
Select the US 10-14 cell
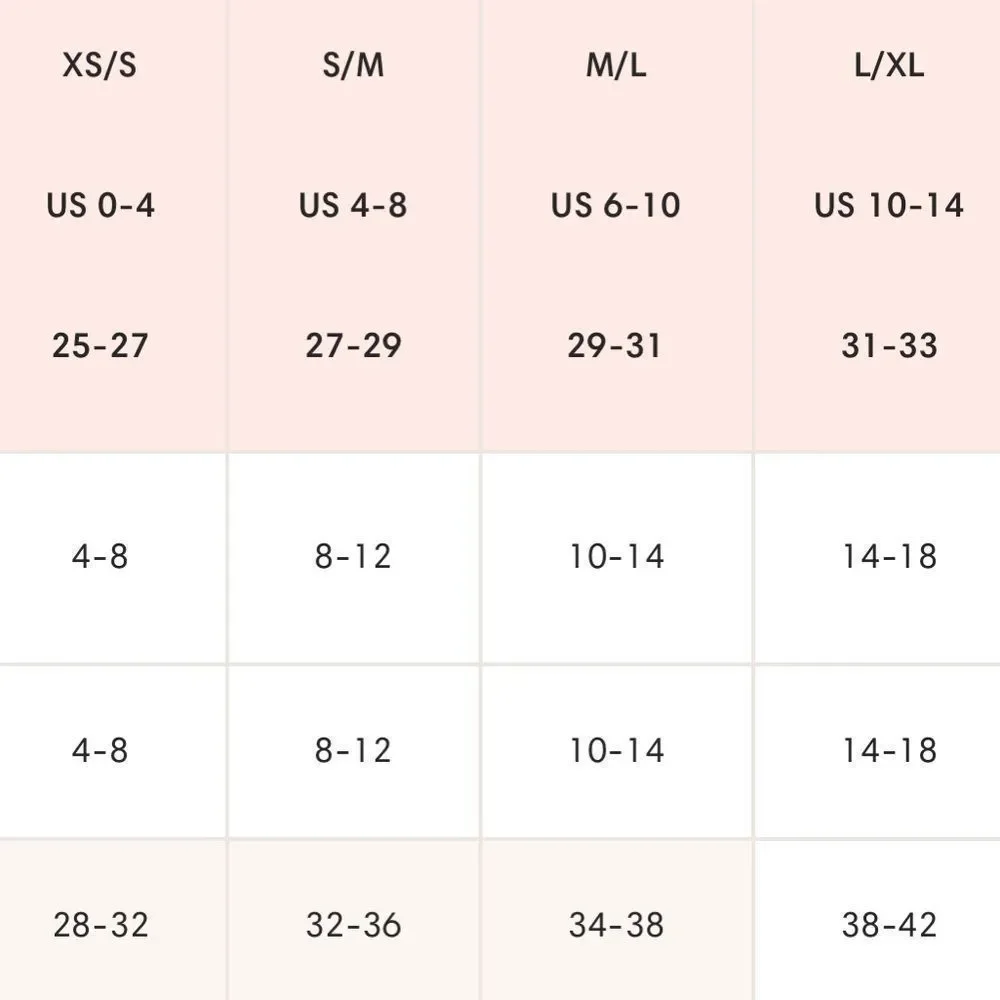pos(889,206)
